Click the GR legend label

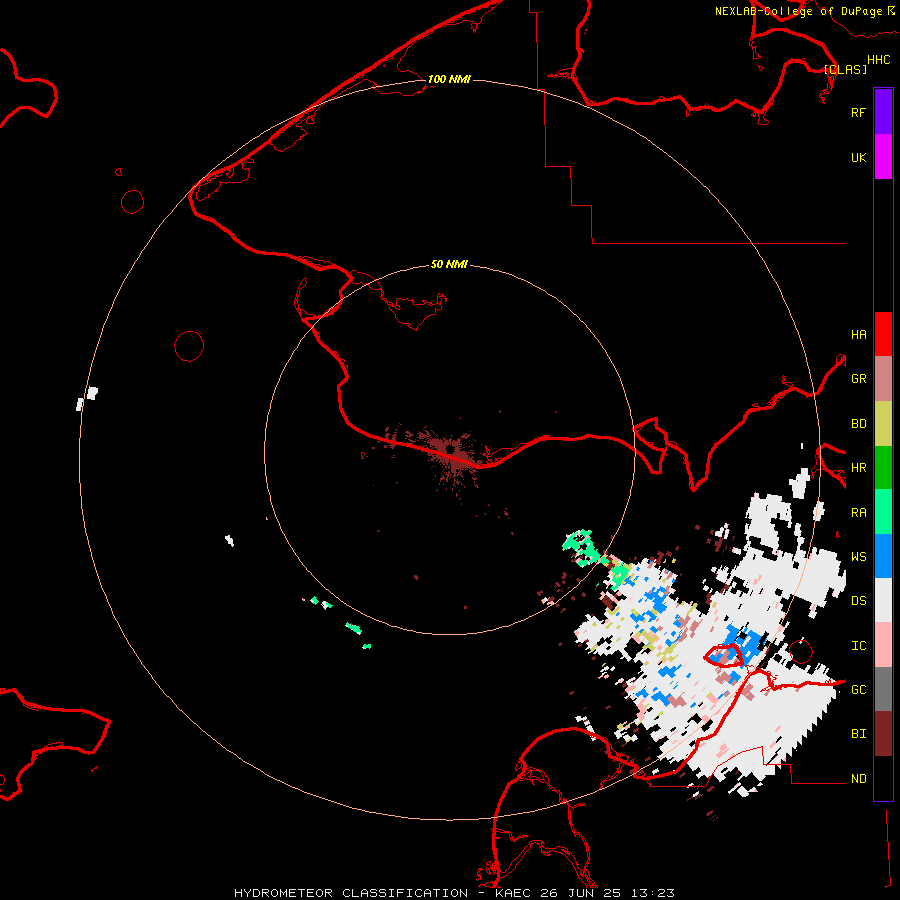click(858, 379)
